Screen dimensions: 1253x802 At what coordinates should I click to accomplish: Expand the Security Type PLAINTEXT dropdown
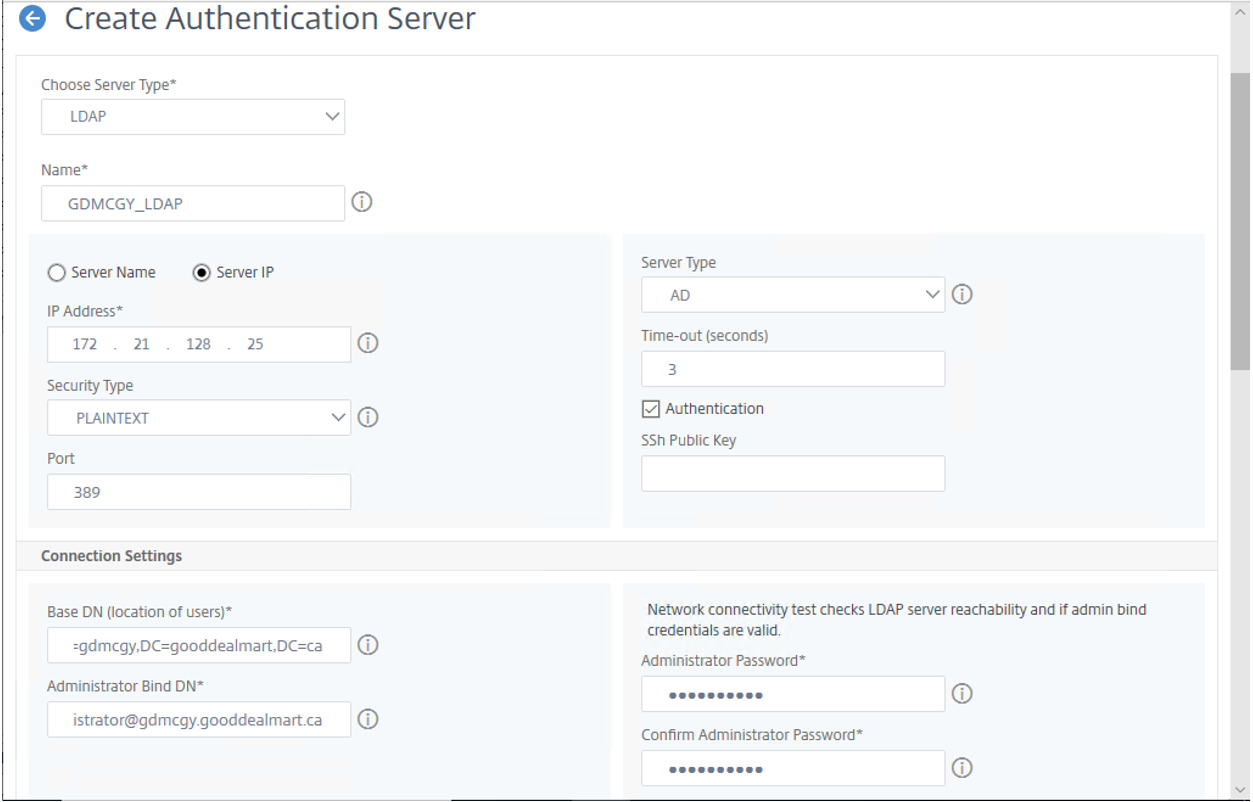click(x=199, y=418)
